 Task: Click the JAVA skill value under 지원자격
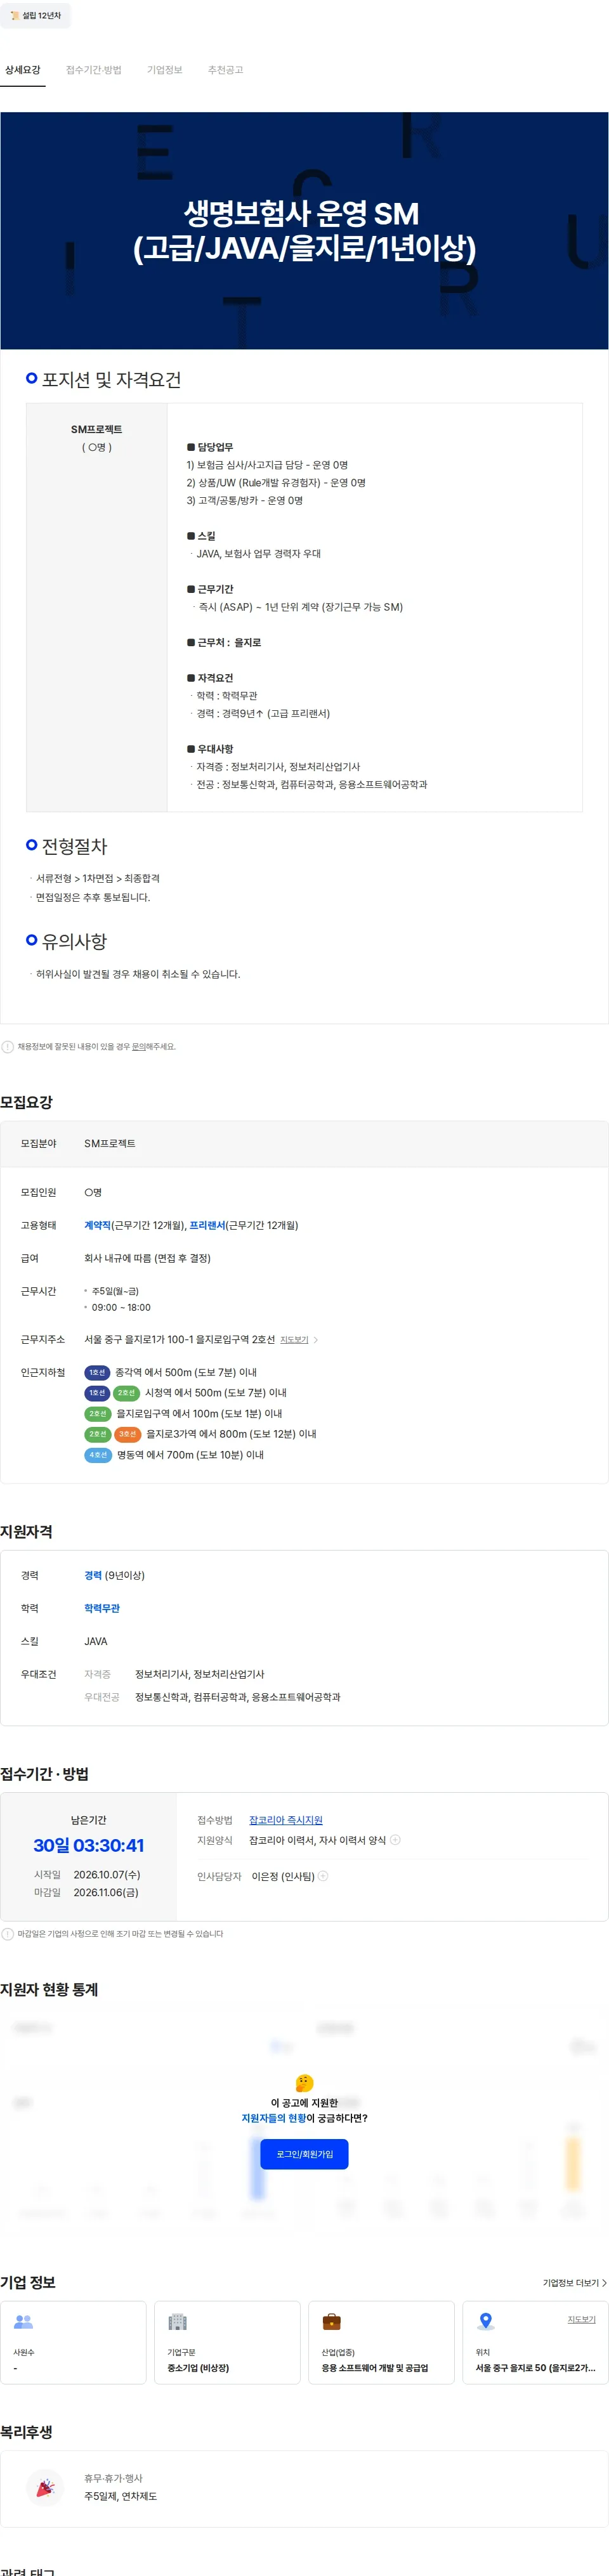tap(96, 1641)
